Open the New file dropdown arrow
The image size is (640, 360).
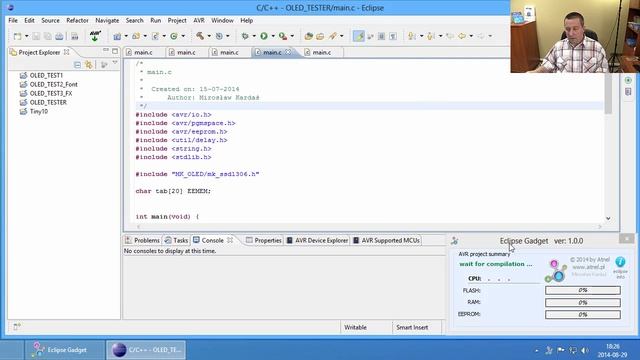click(27, 36)
